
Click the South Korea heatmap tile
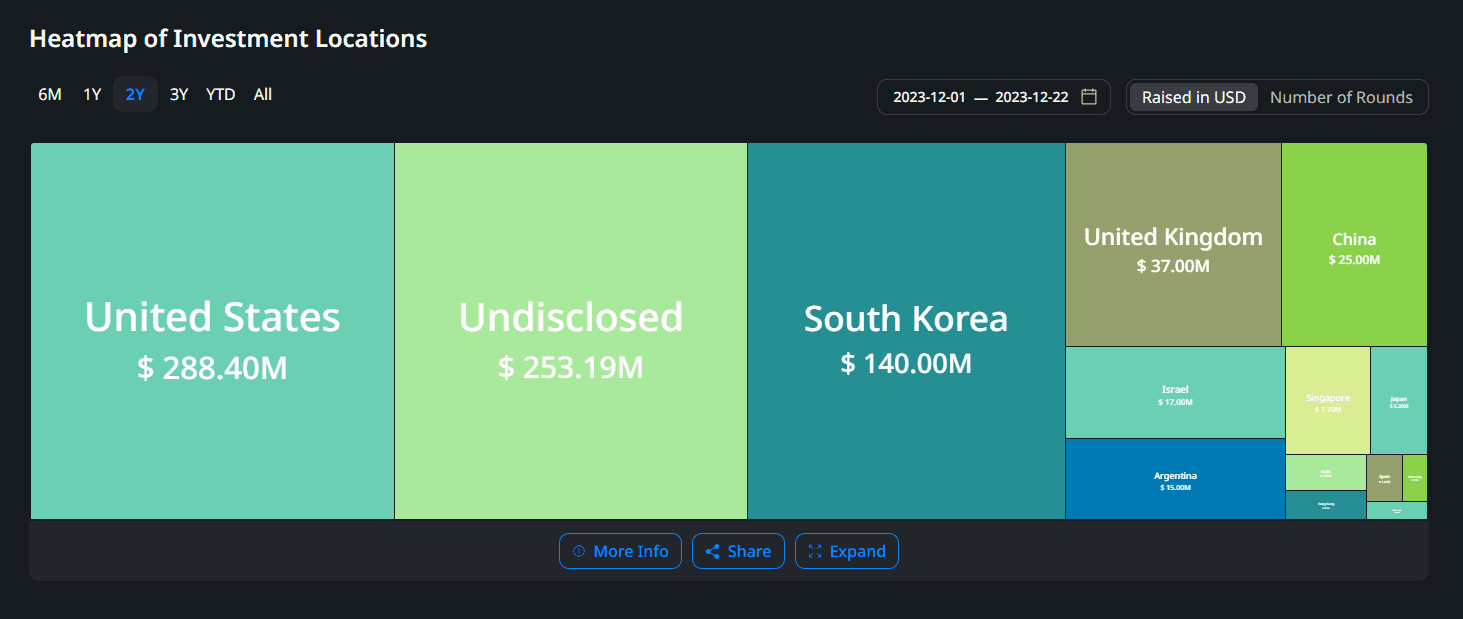click(905, 330)
